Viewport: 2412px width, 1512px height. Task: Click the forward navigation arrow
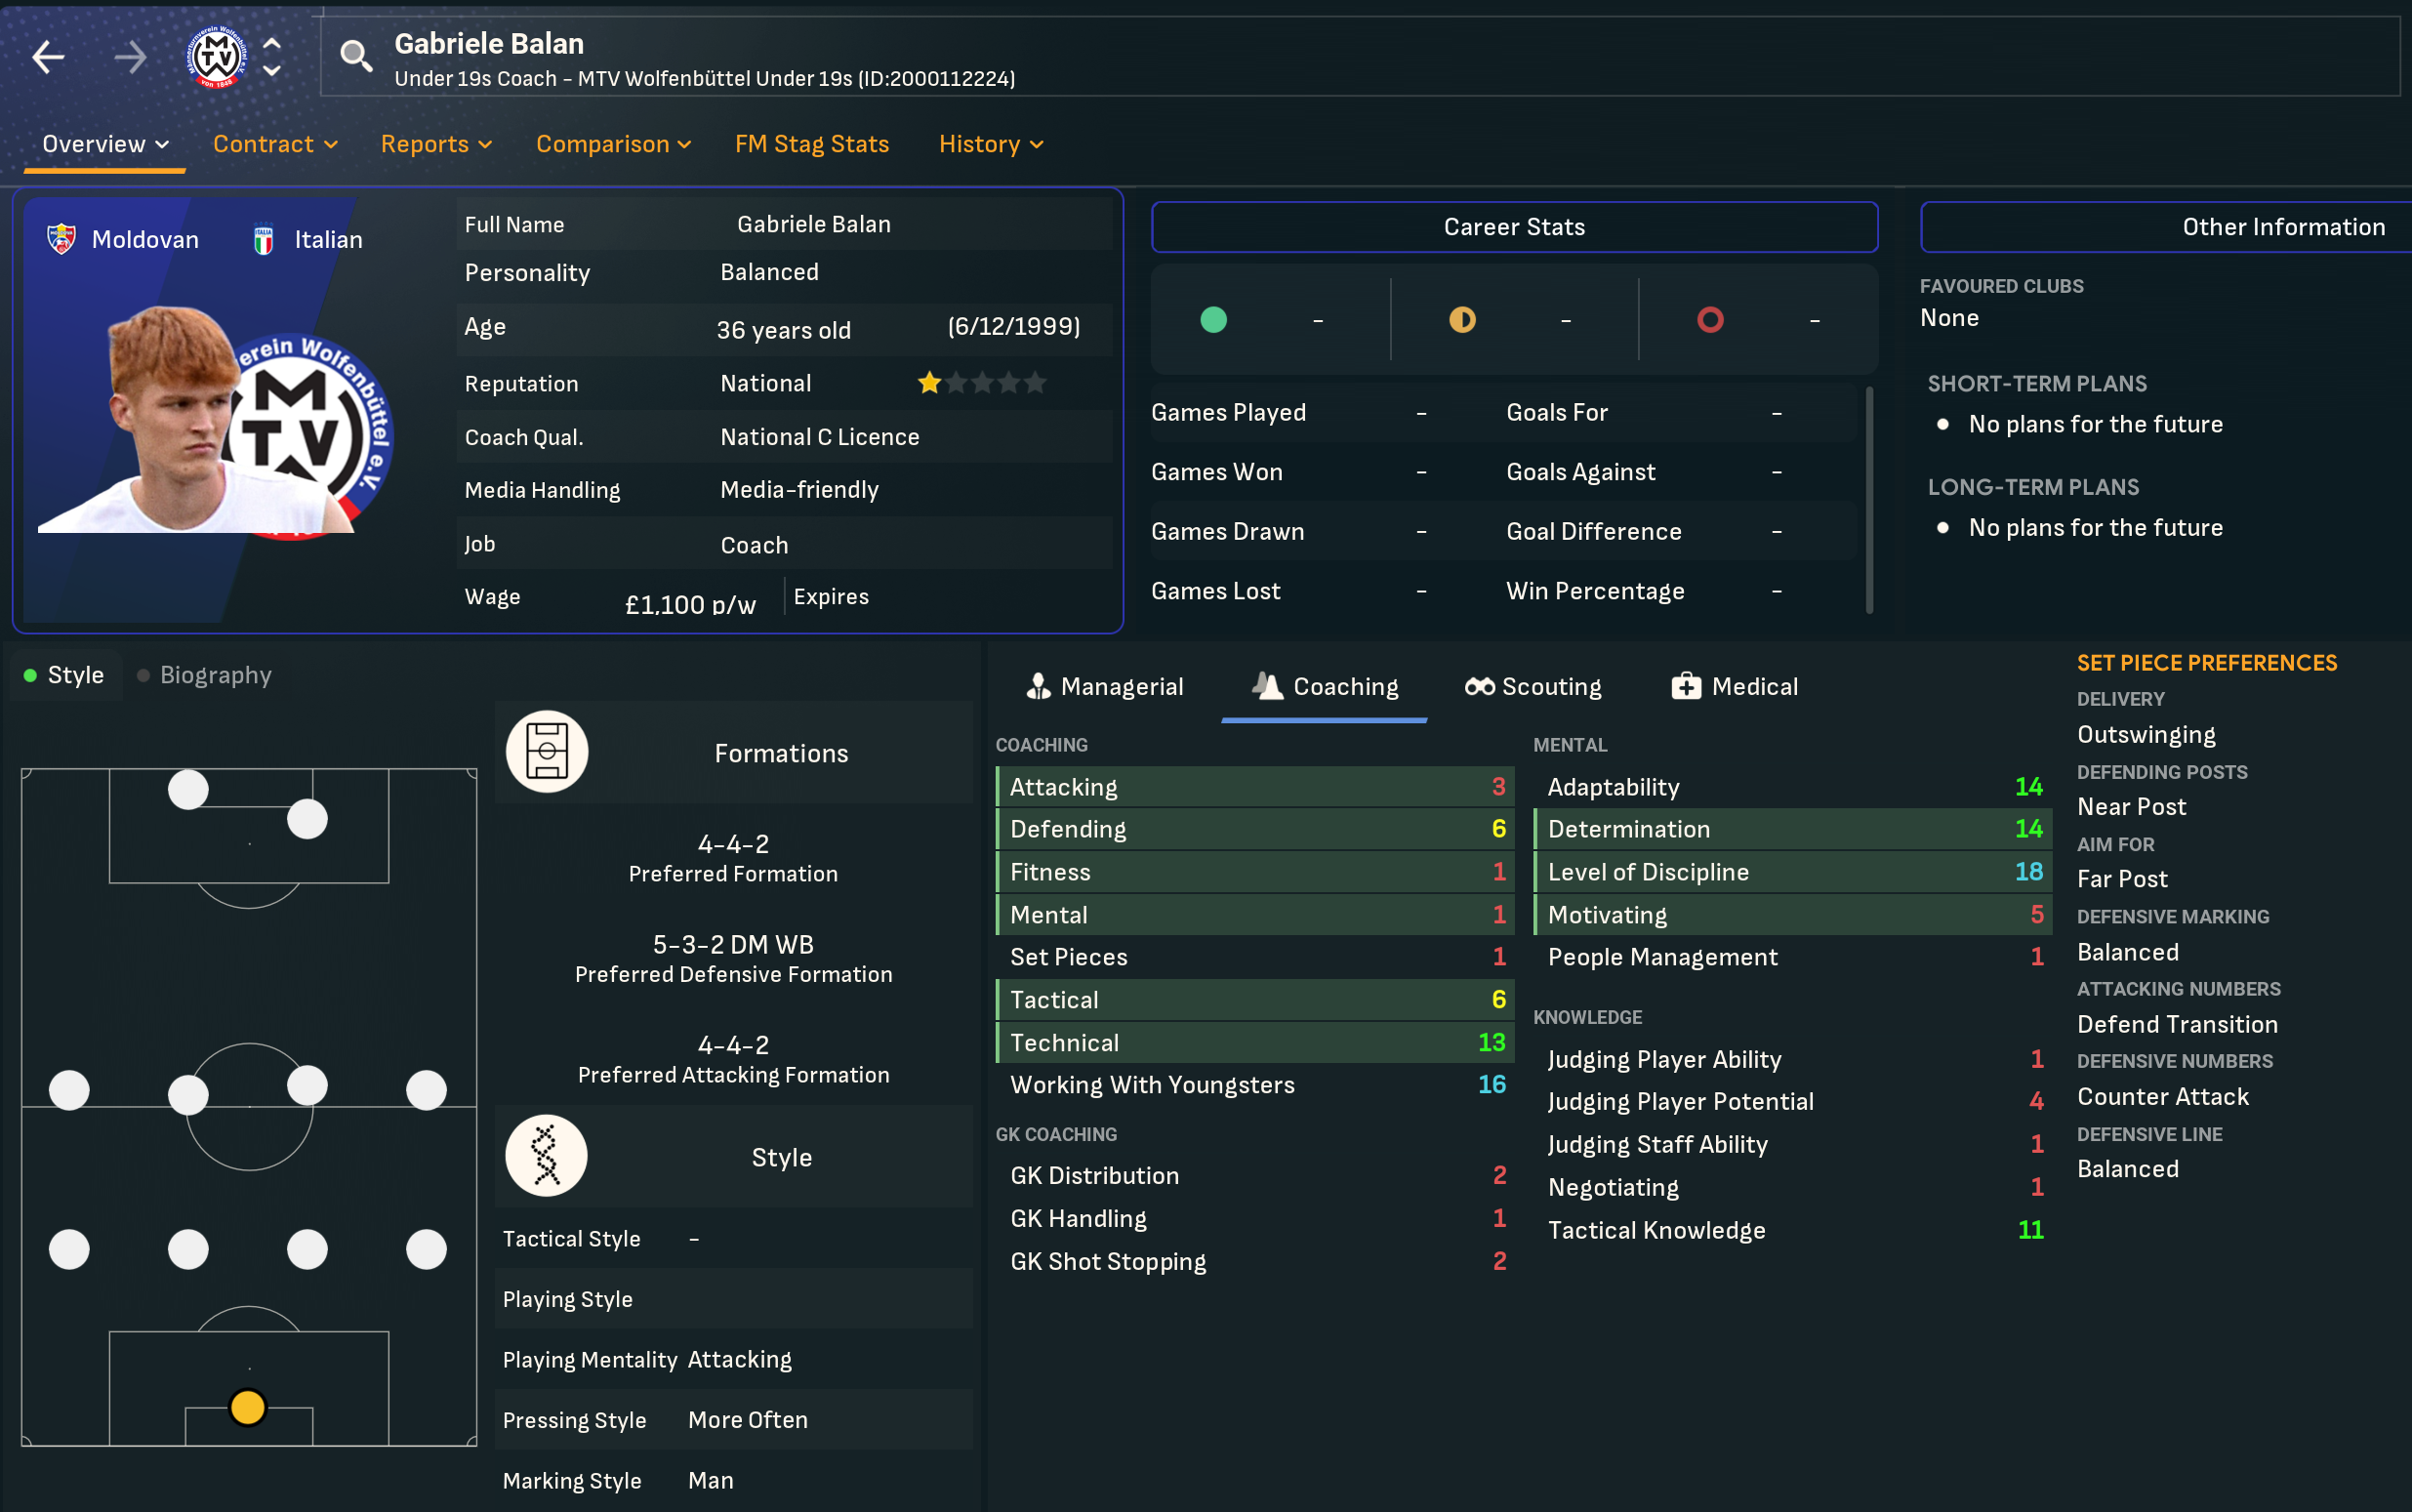tap(130, 57)
